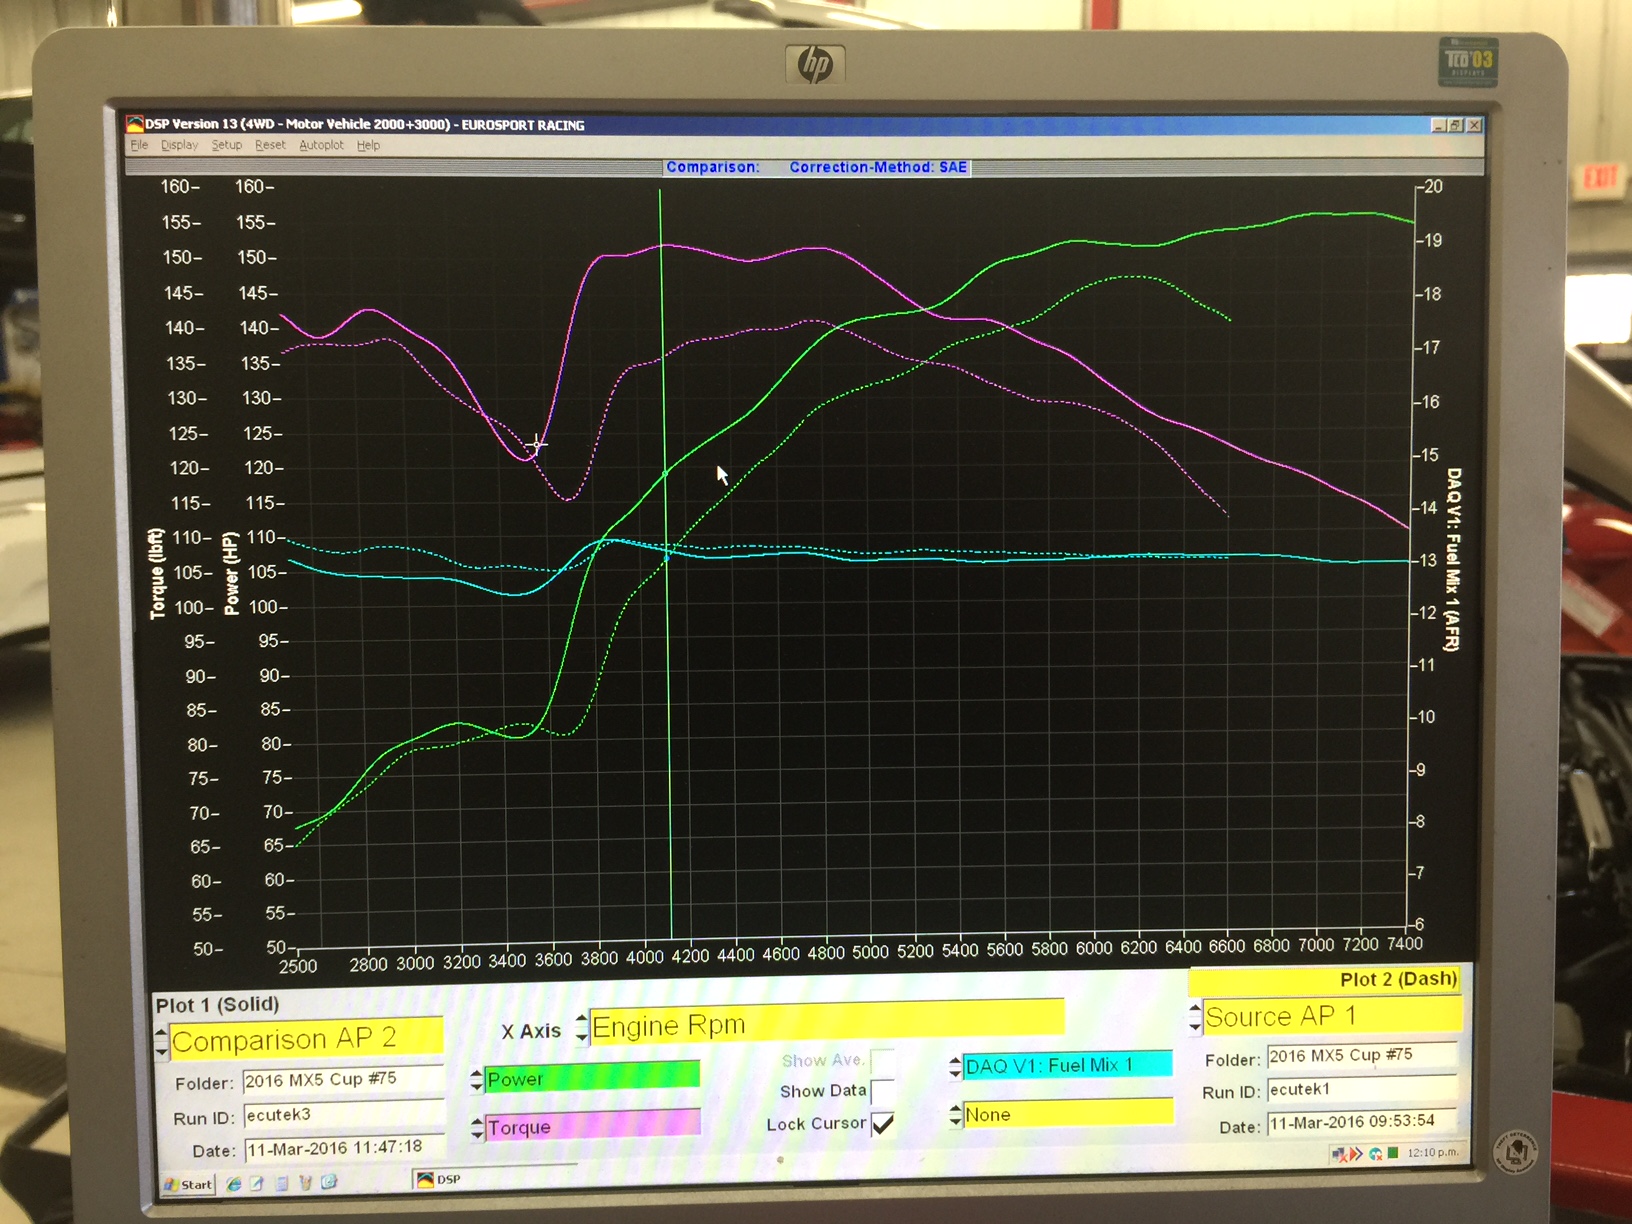
Task: Click the 12:10 p.m. system clock
Action: click(x=1432, y=1153)
